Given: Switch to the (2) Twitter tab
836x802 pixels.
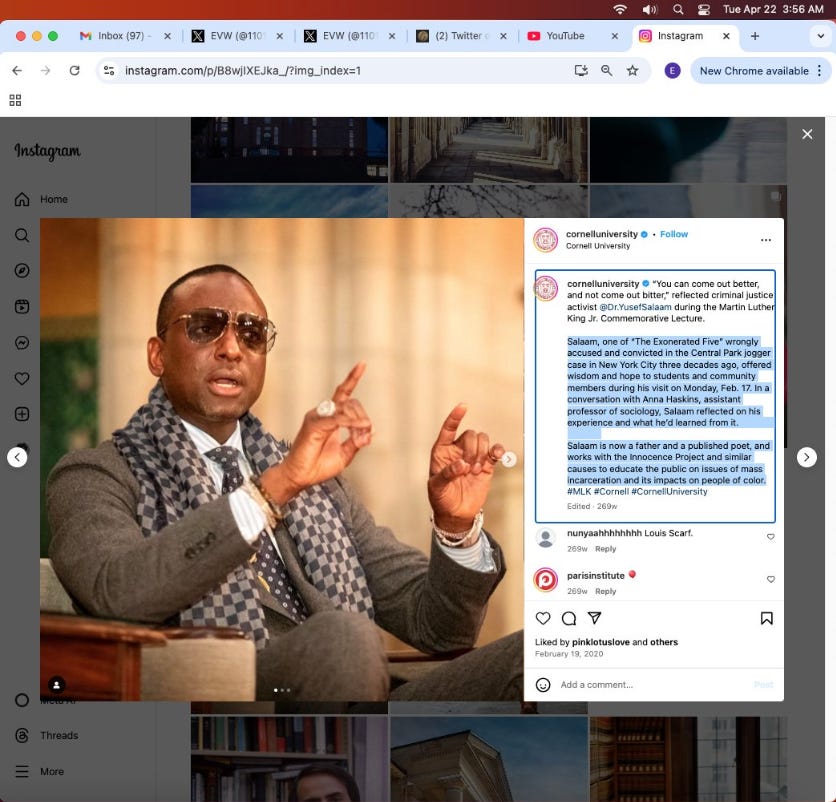Looking at the screenshot, I should click(462, 36).
